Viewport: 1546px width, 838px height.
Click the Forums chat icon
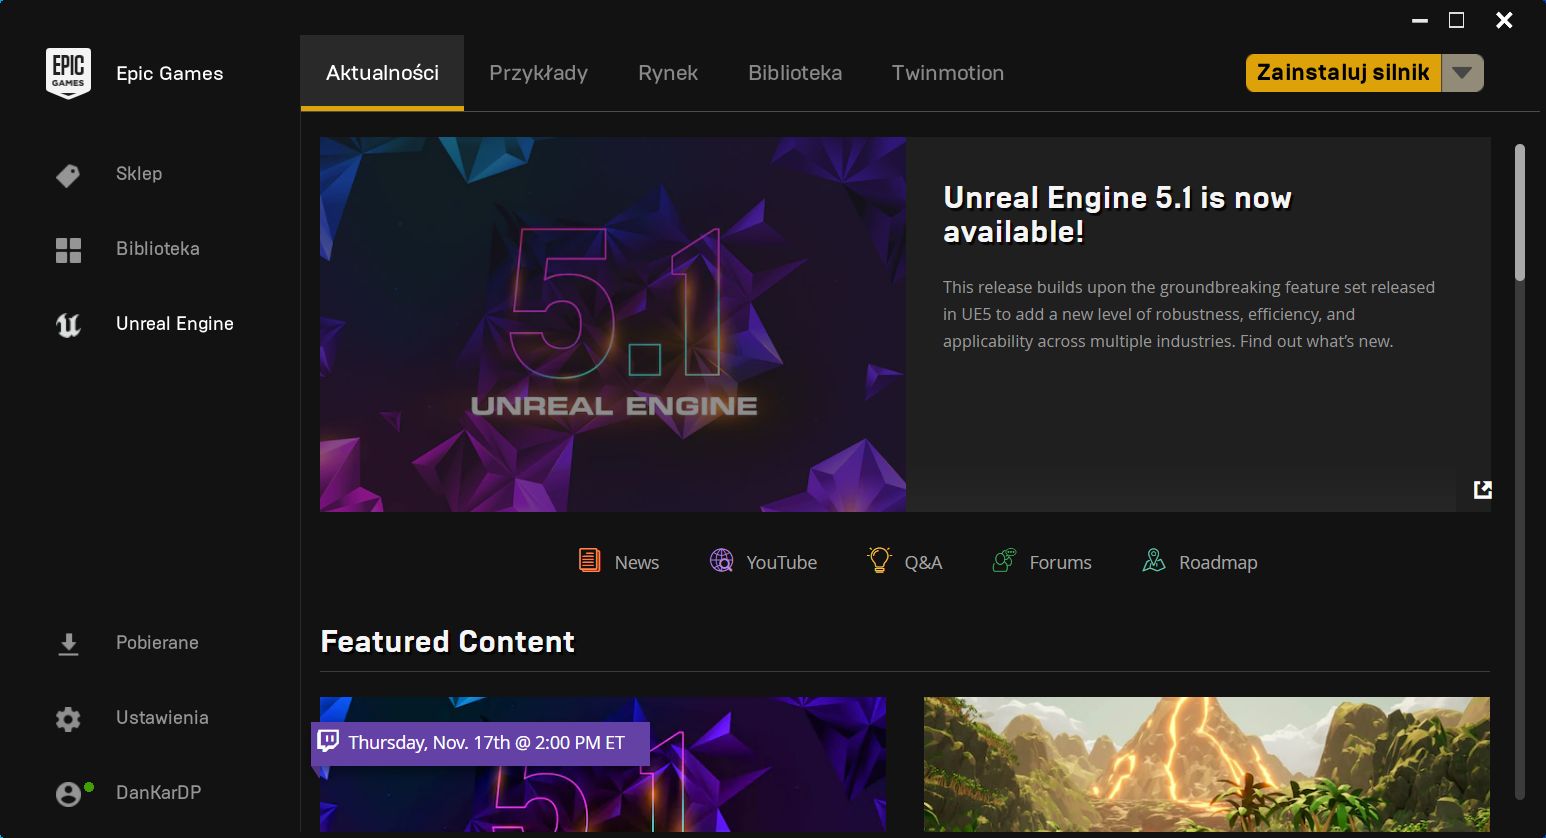click(1004, 560)
